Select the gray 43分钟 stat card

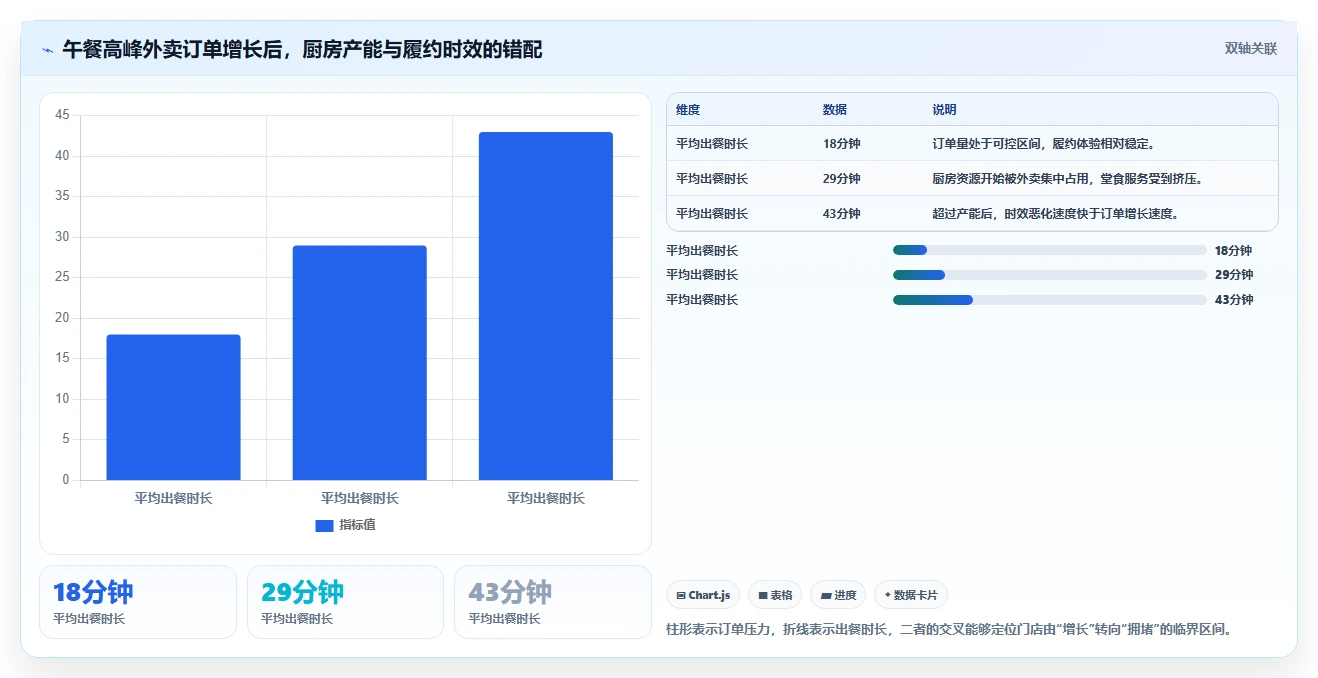point(552,602)
